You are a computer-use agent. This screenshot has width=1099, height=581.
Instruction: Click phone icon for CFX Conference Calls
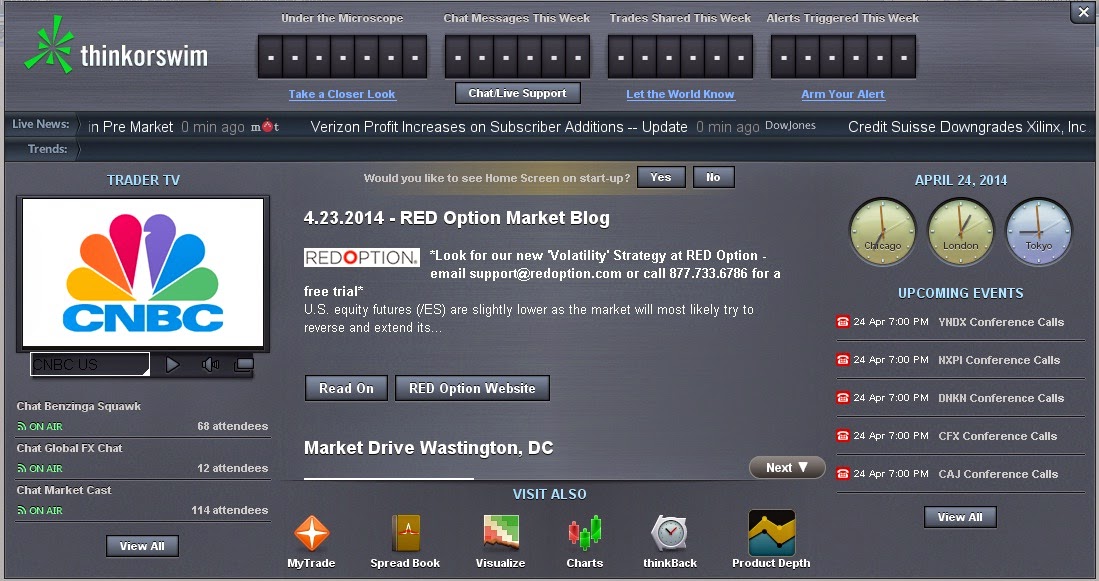coord(842,435)
